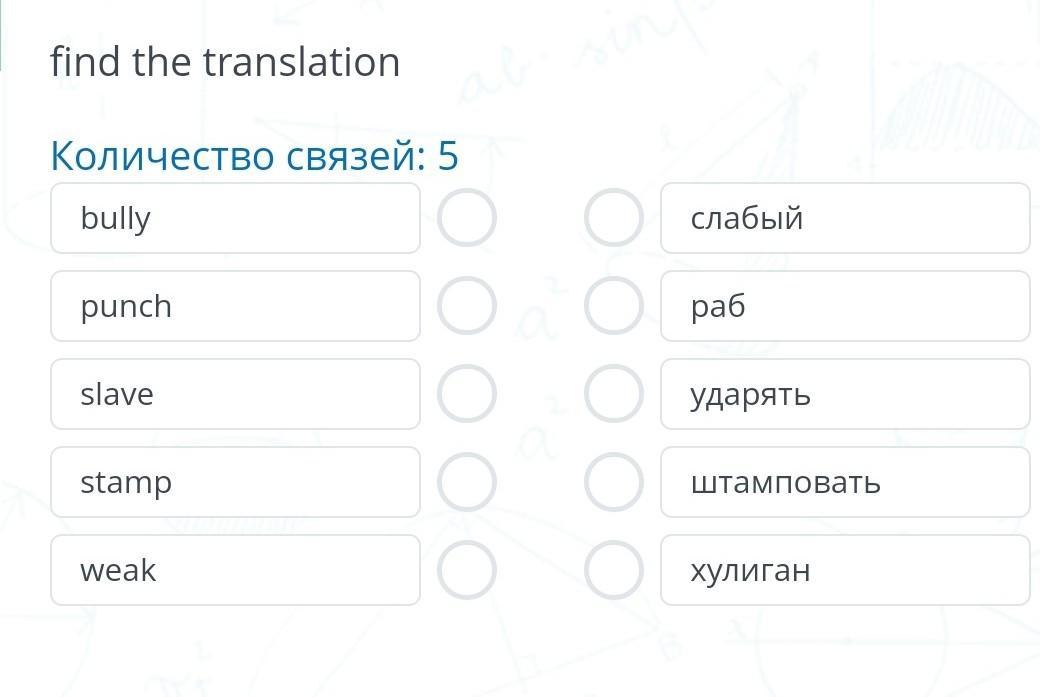Click the штамповать translation box

pos(845,482)
